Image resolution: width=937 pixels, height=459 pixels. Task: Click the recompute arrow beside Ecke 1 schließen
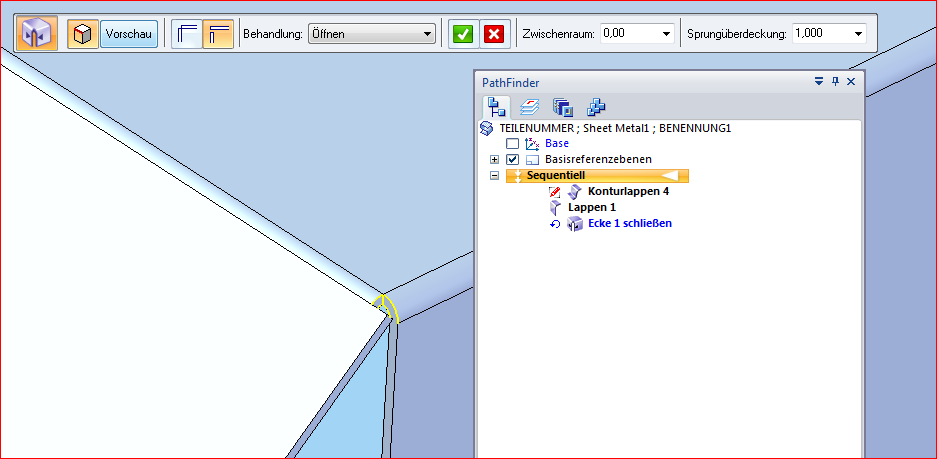(x=555, y=224)
